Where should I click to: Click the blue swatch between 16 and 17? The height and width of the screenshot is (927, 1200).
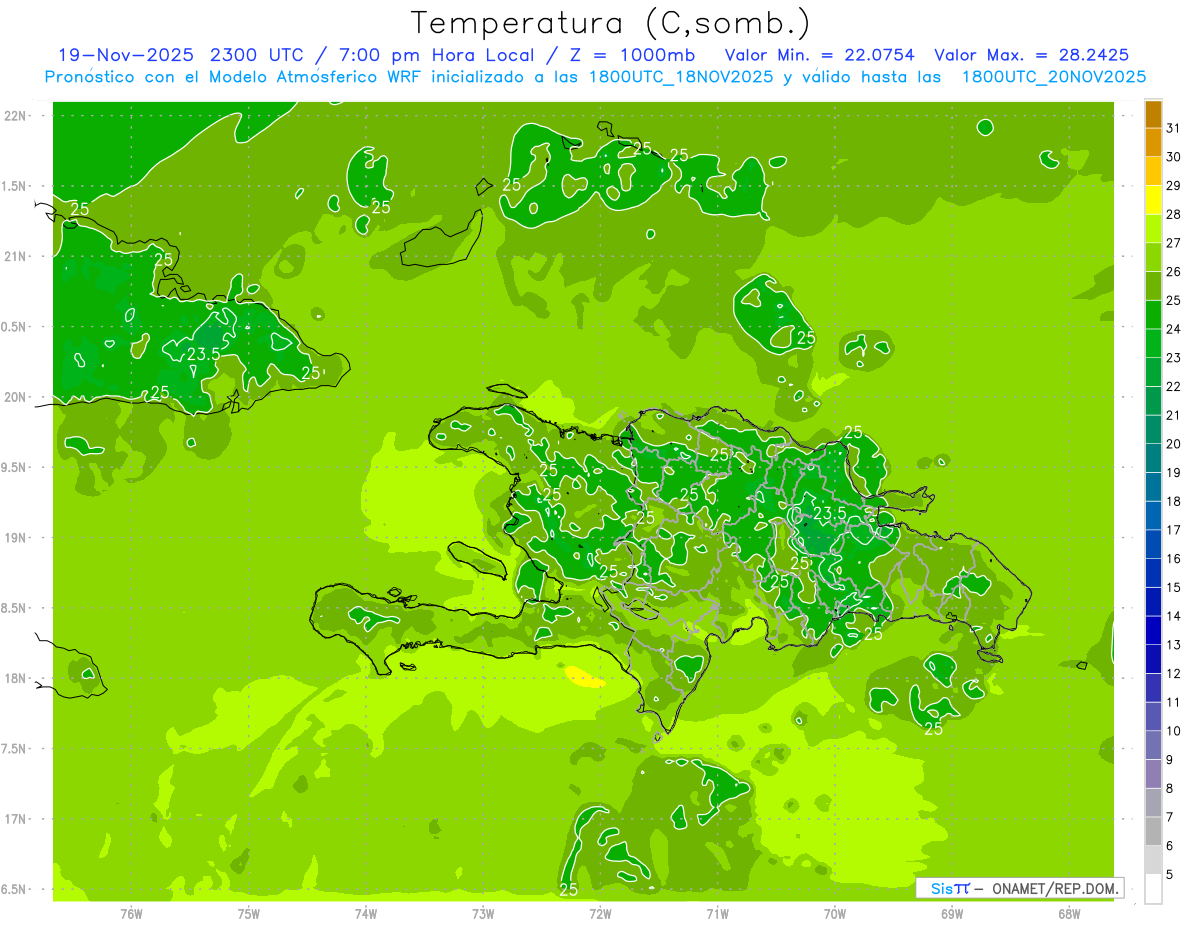(x=1153, y=545)
